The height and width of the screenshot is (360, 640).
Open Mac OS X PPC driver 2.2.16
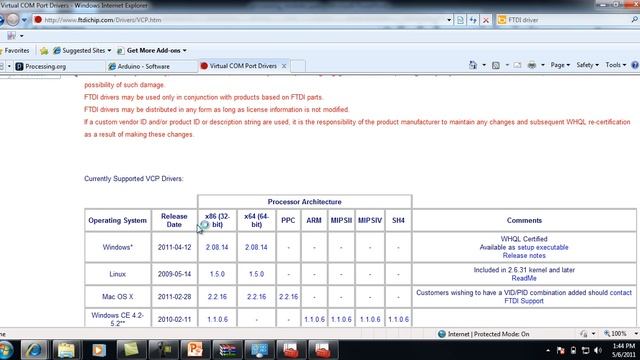[x=289, y=297]
